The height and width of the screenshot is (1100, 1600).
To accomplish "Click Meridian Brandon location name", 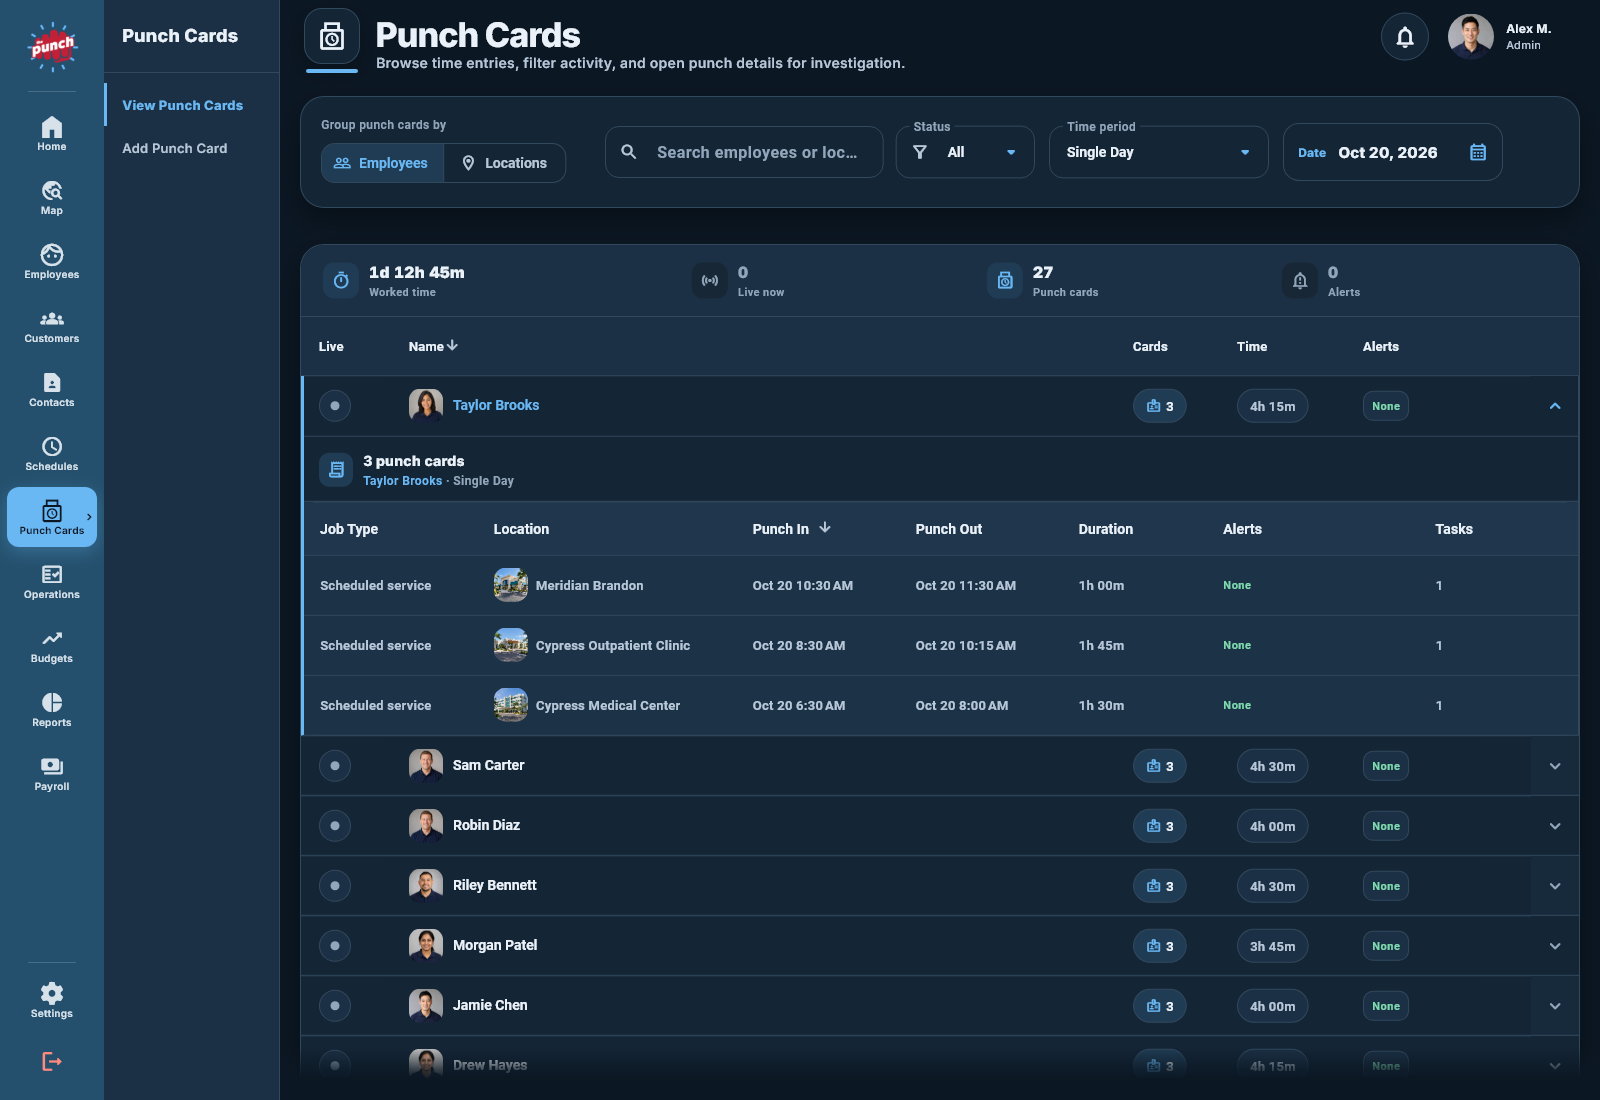I will click(589, 586).
